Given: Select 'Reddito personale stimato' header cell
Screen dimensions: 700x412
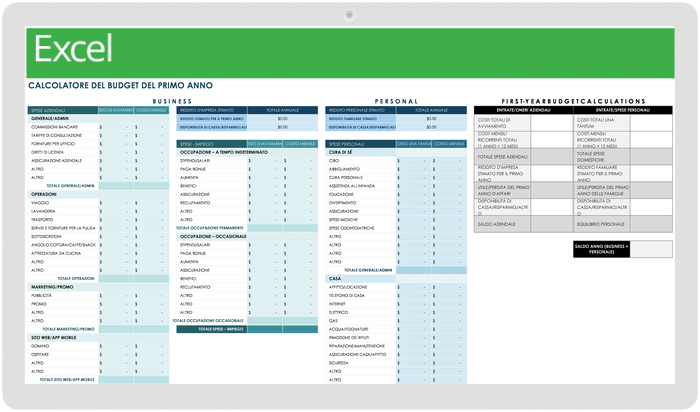Looking at the screenshot, I should (x=361, y=110).
